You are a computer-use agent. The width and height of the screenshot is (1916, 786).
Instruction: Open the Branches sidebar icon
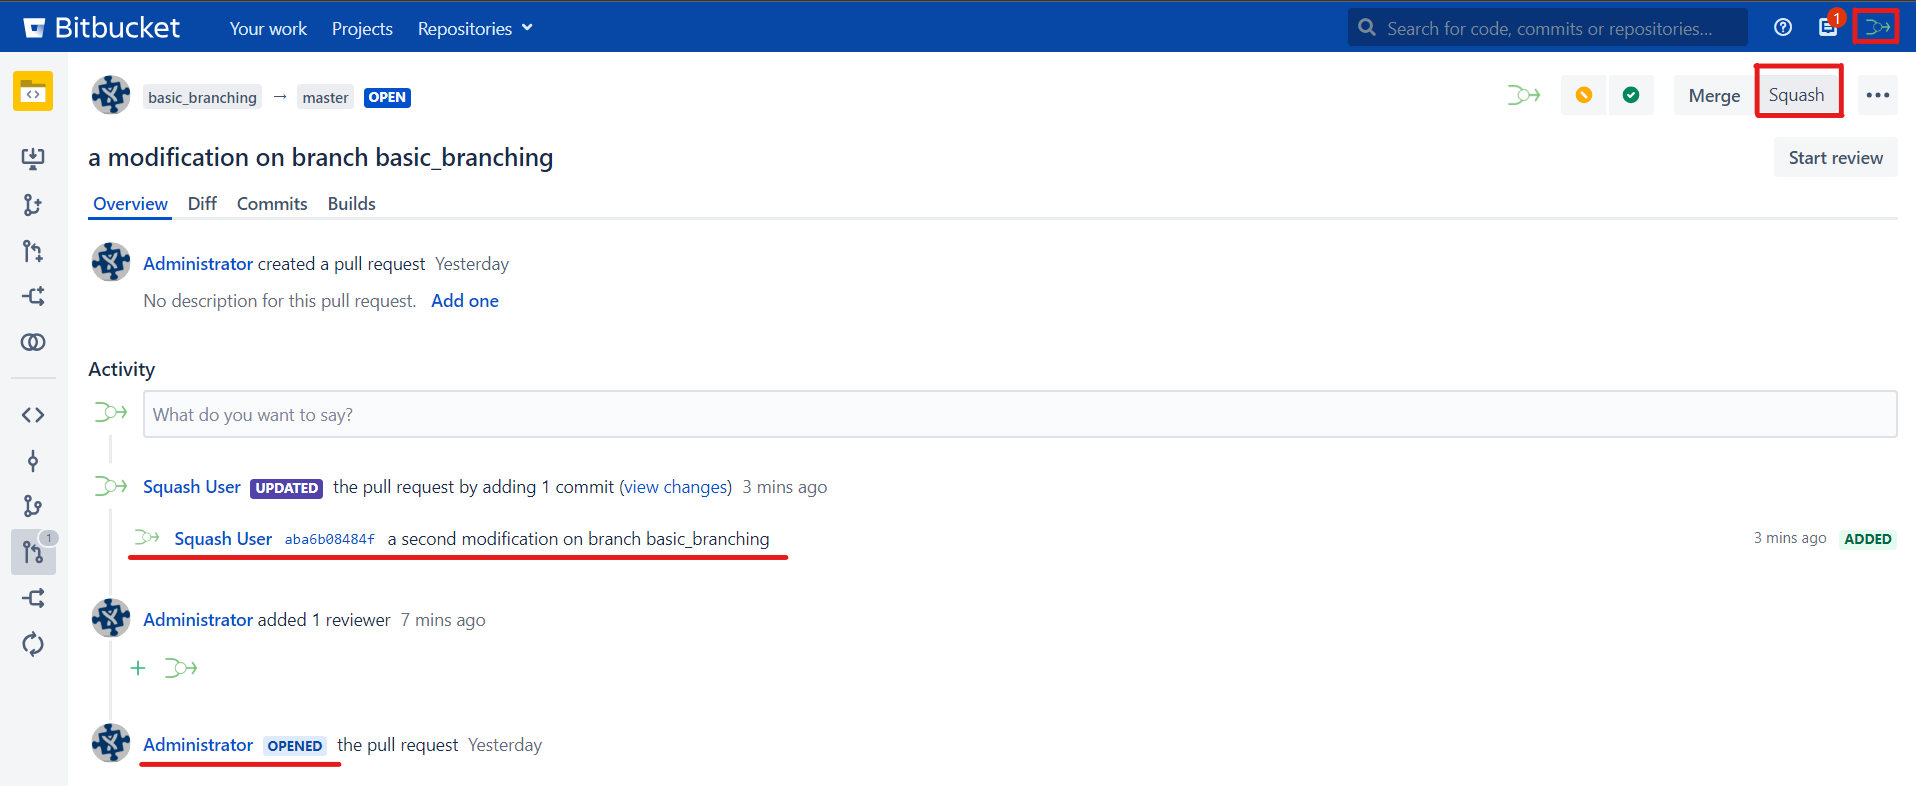[x=33, y=507]
